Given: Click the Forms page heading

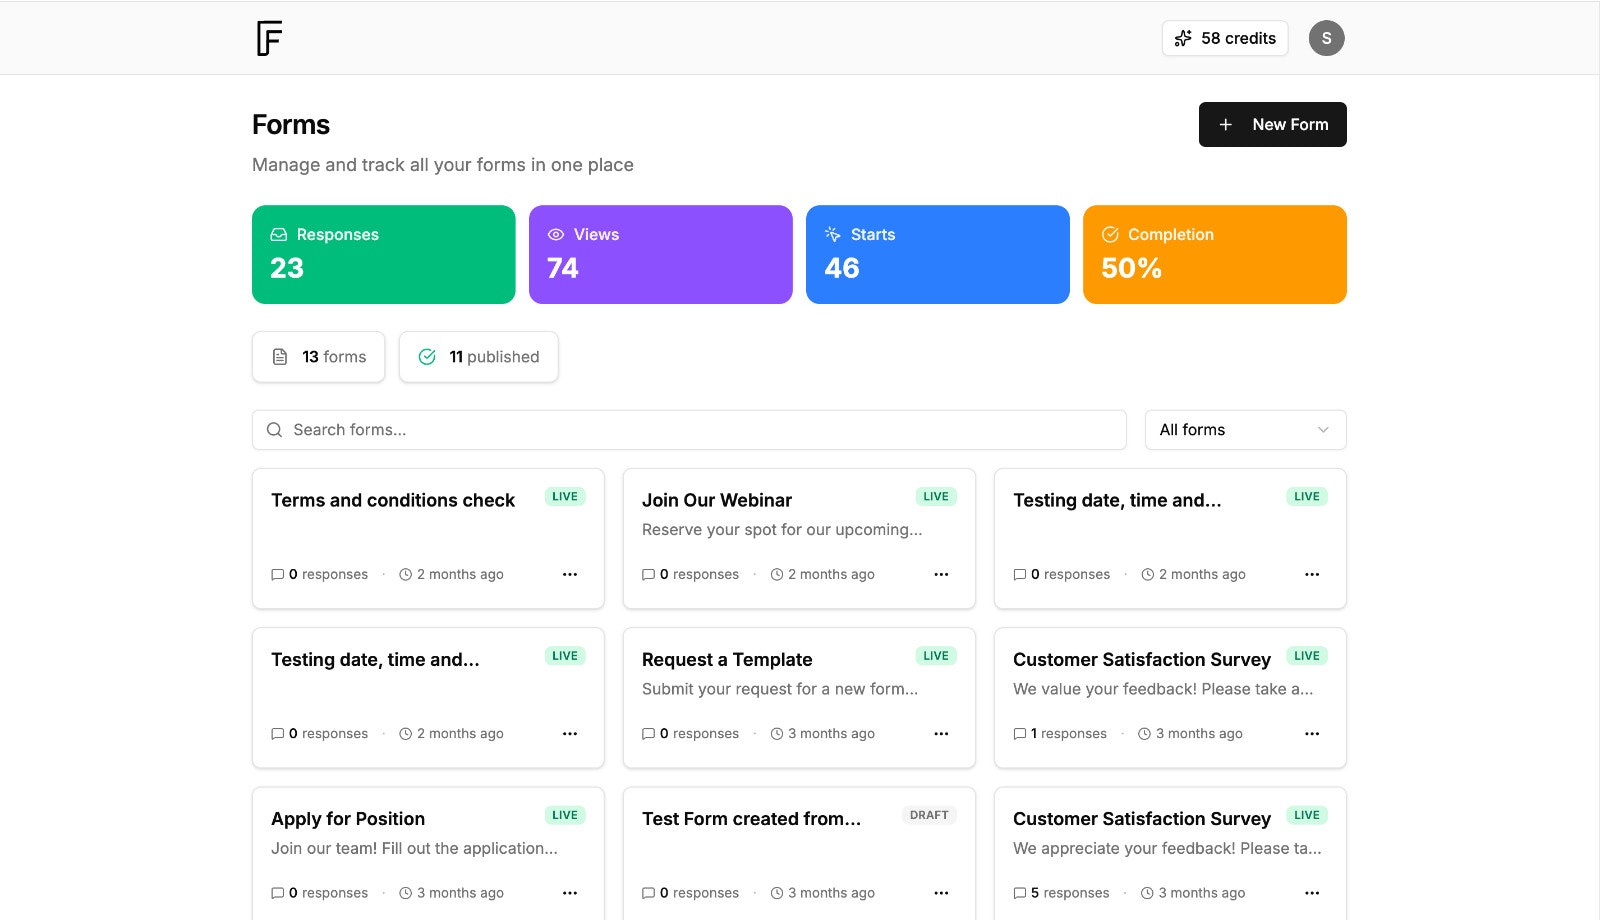Looking at the screenshot, I should 291,124.
